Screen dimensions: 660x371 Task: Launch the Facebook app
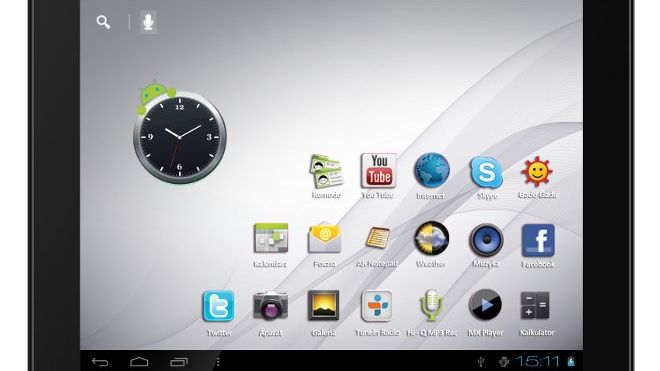pyautogui.click(x=538, y=240)
